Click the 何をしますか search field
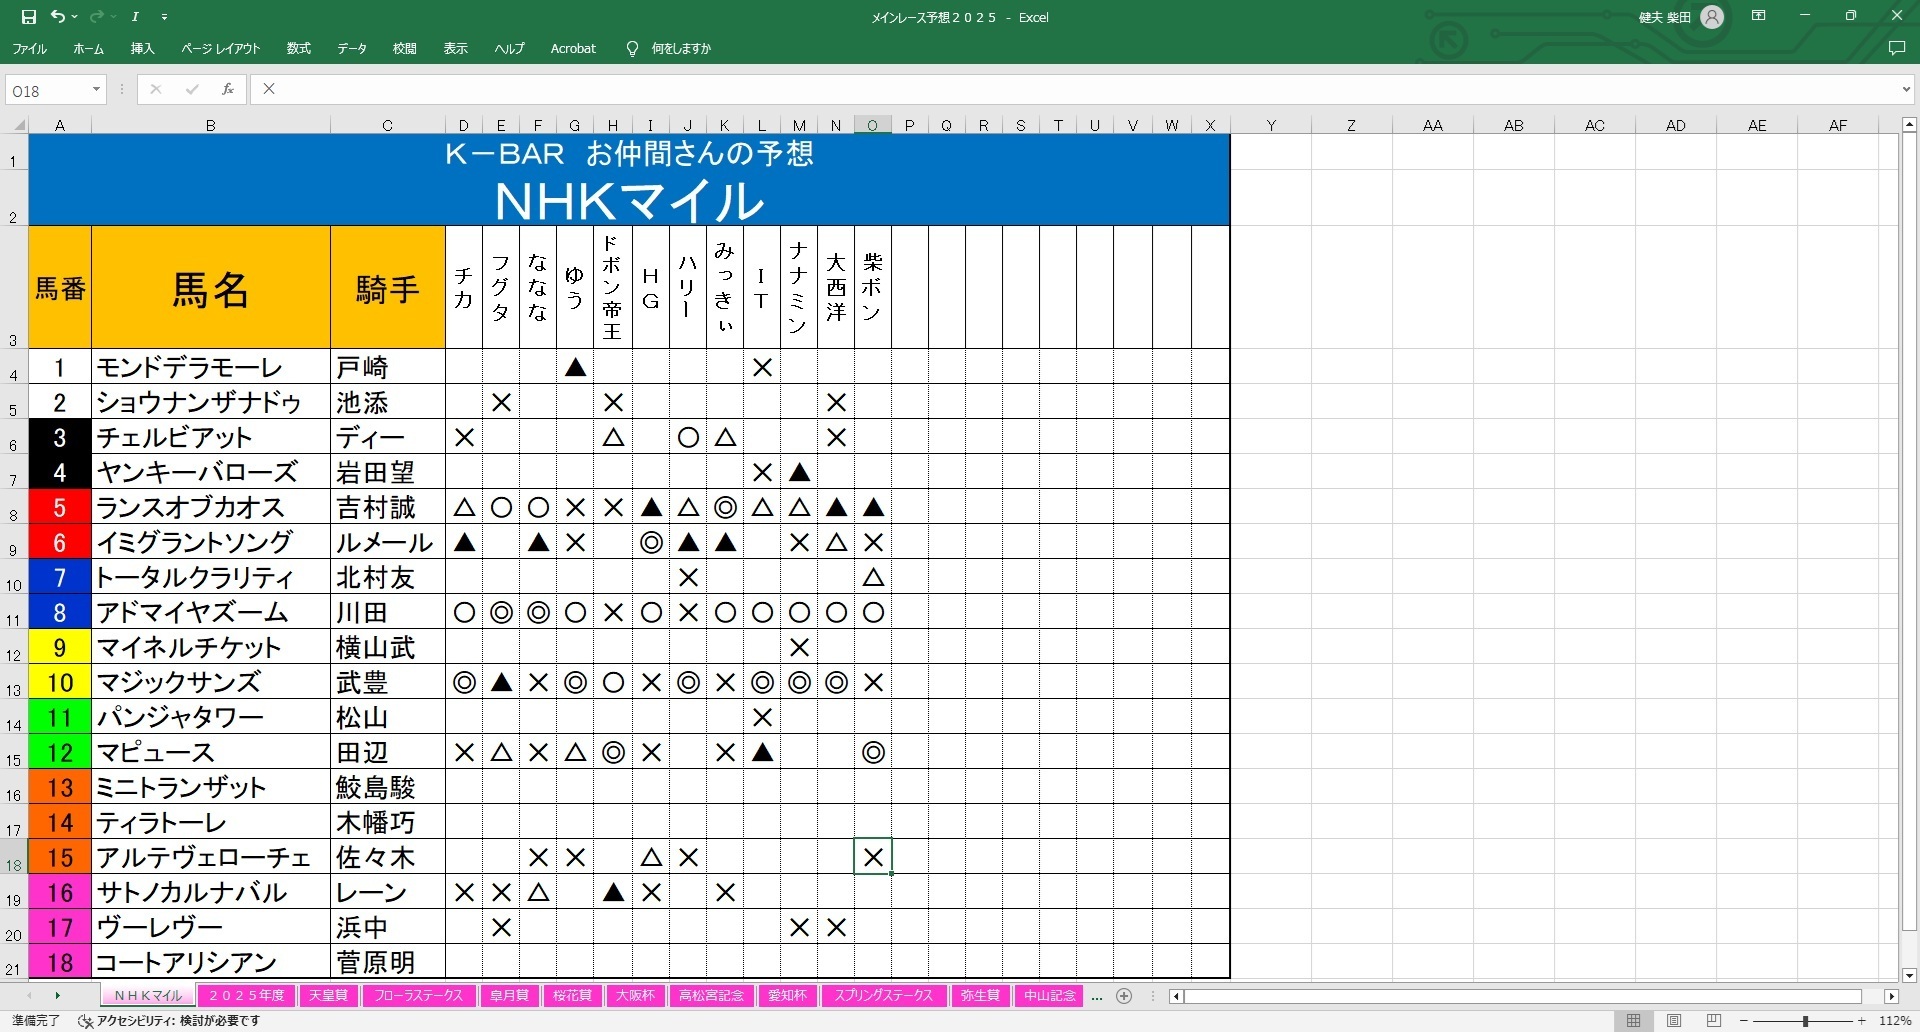This screenshot has width=1920, height=1032. click(681, 48)
